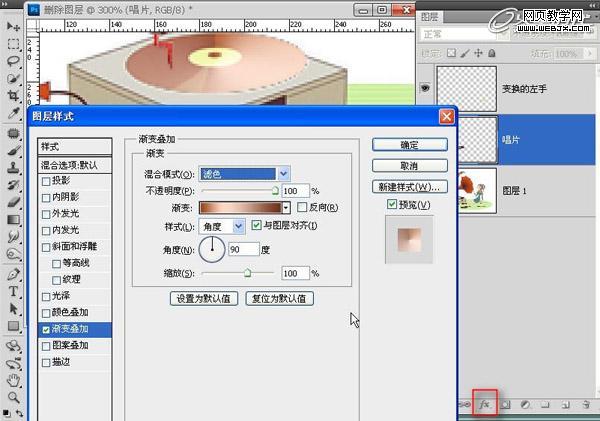Uncheck the 预览 preview checkbox
Screen dimensions: 600x421
391,205
